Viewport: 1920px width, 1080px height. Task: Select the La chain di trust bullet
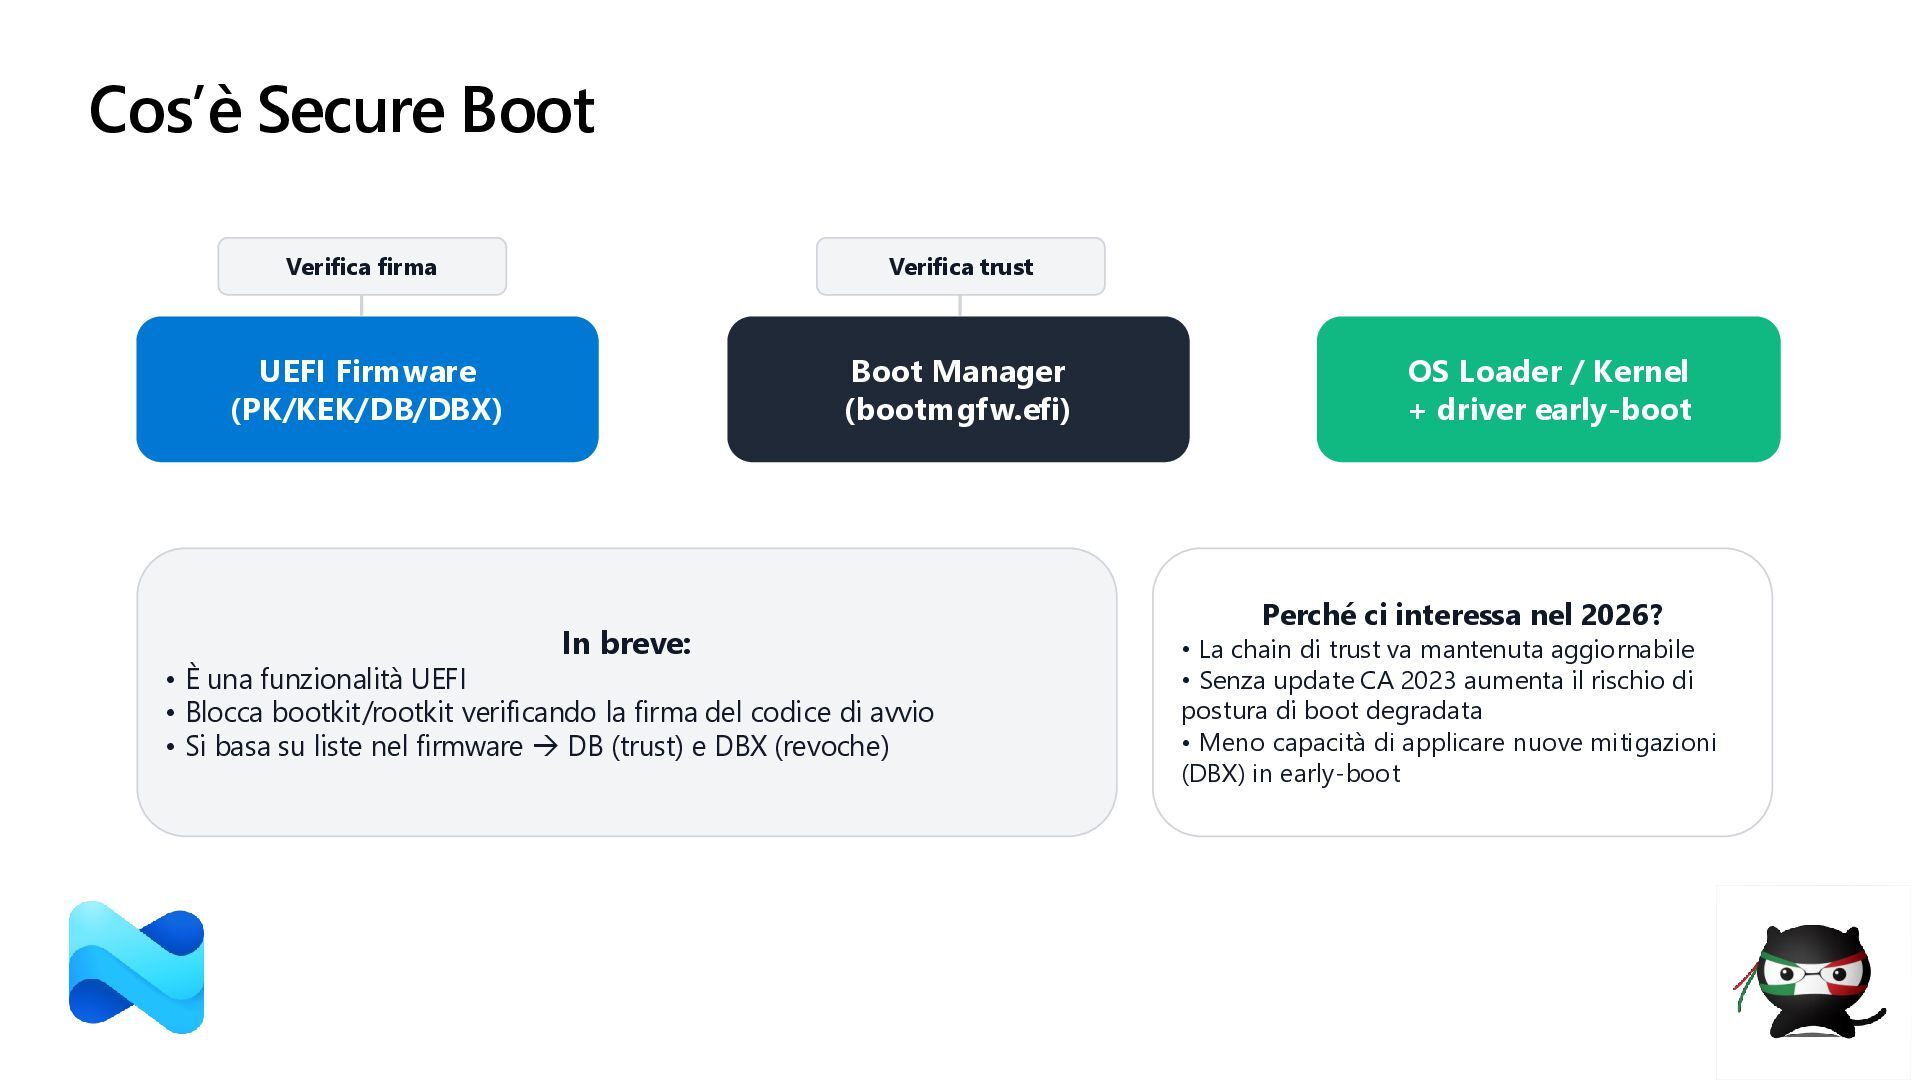(1445, 650)
